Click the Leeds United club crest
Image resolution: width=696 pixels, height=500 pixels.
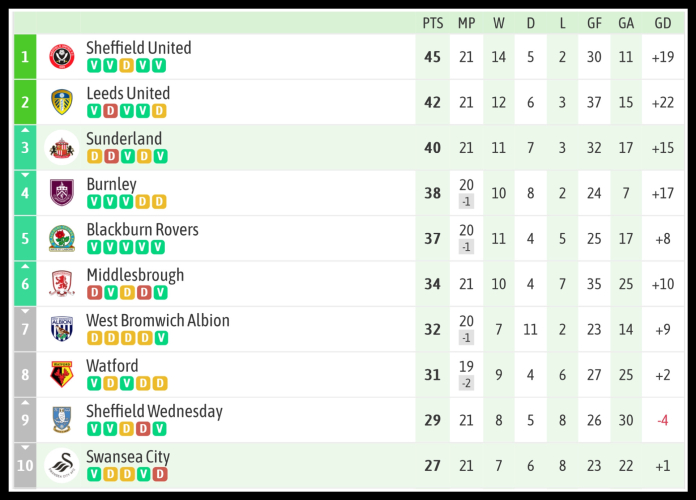coord(62,102)
